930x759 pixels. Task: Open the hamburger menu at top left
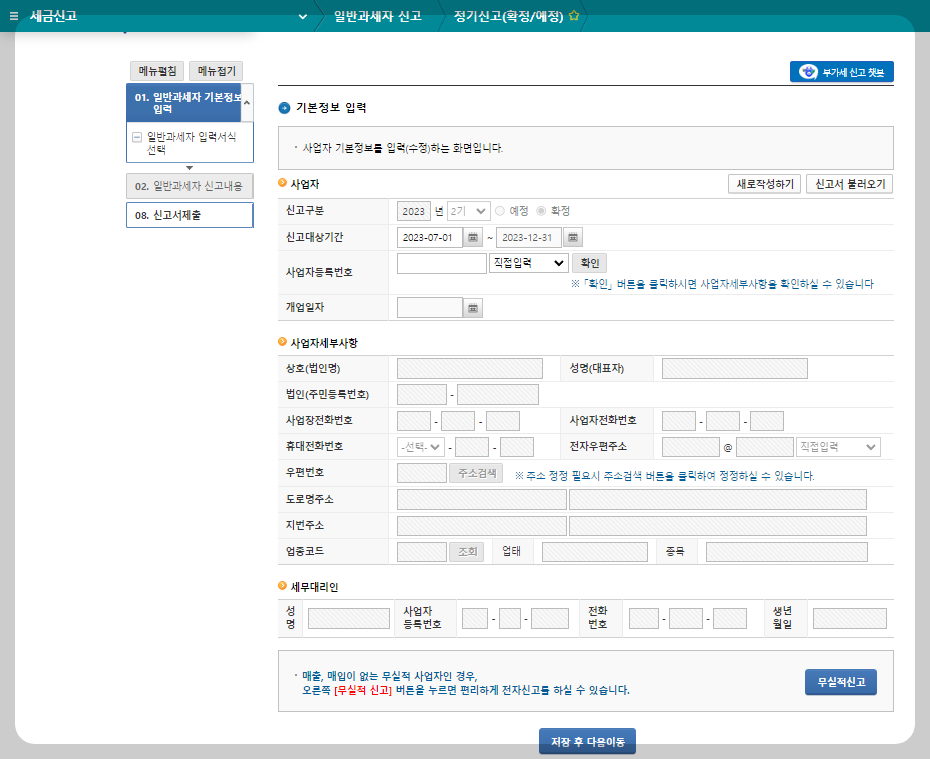13,14
